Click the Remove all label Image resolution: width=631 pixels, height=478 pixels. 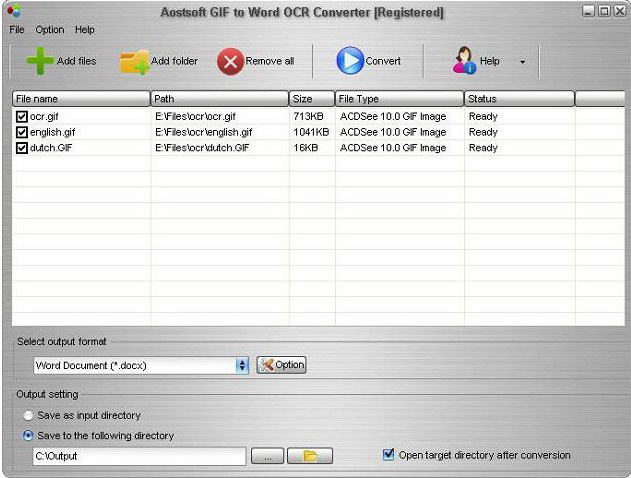[x=270, y=61]
